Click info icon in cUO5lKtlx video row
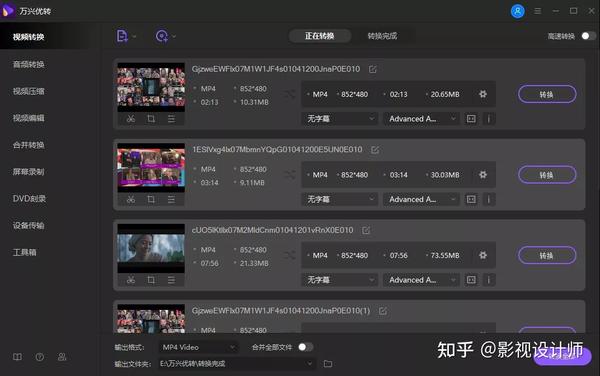 click(489, 280)
